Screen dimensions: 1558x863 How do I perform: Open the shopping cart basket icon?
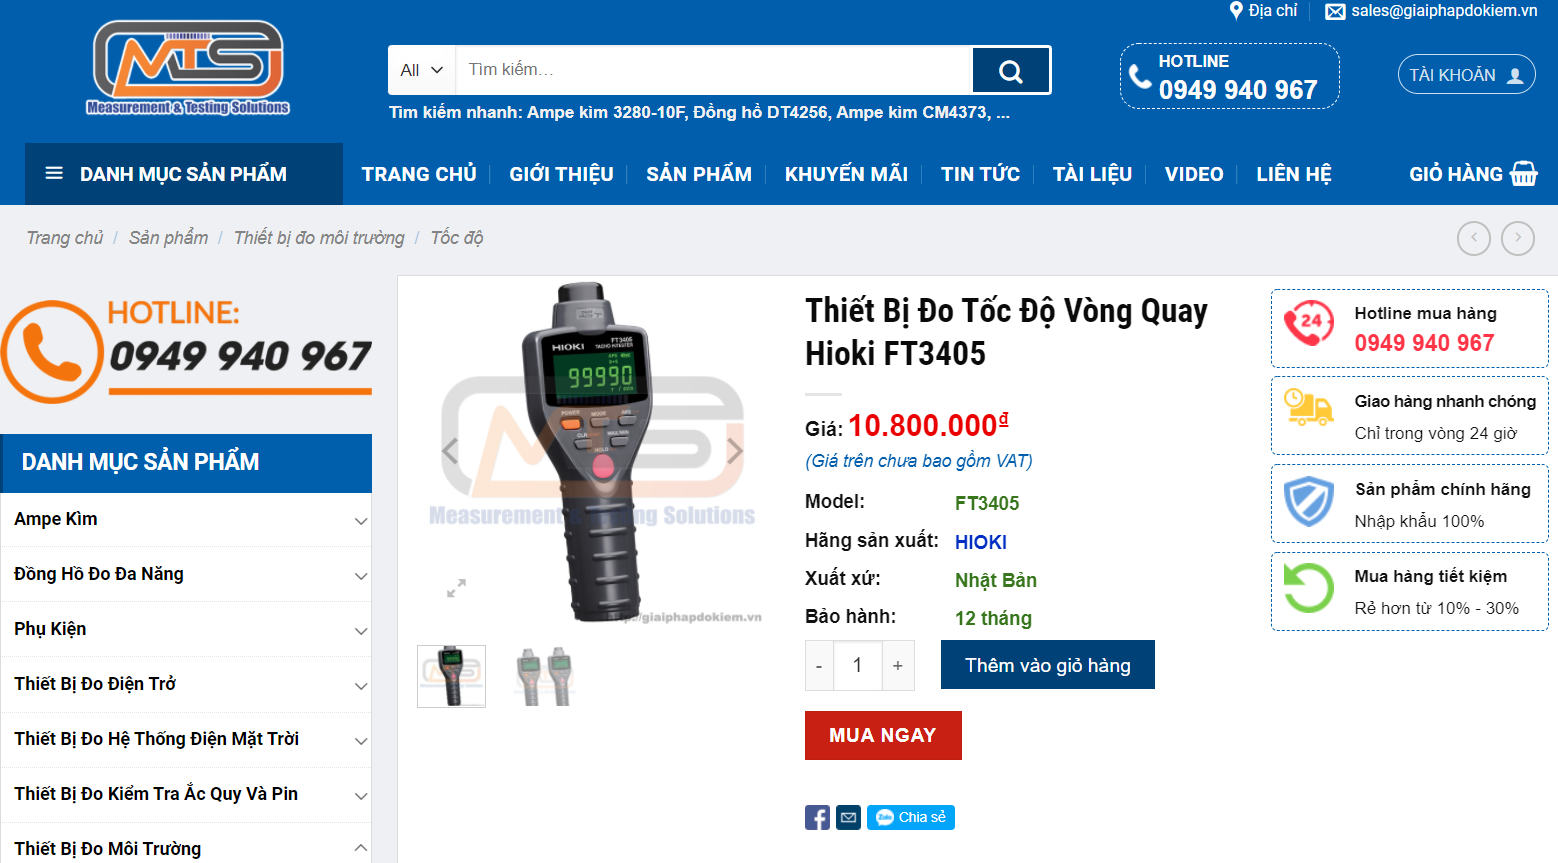1524,174
